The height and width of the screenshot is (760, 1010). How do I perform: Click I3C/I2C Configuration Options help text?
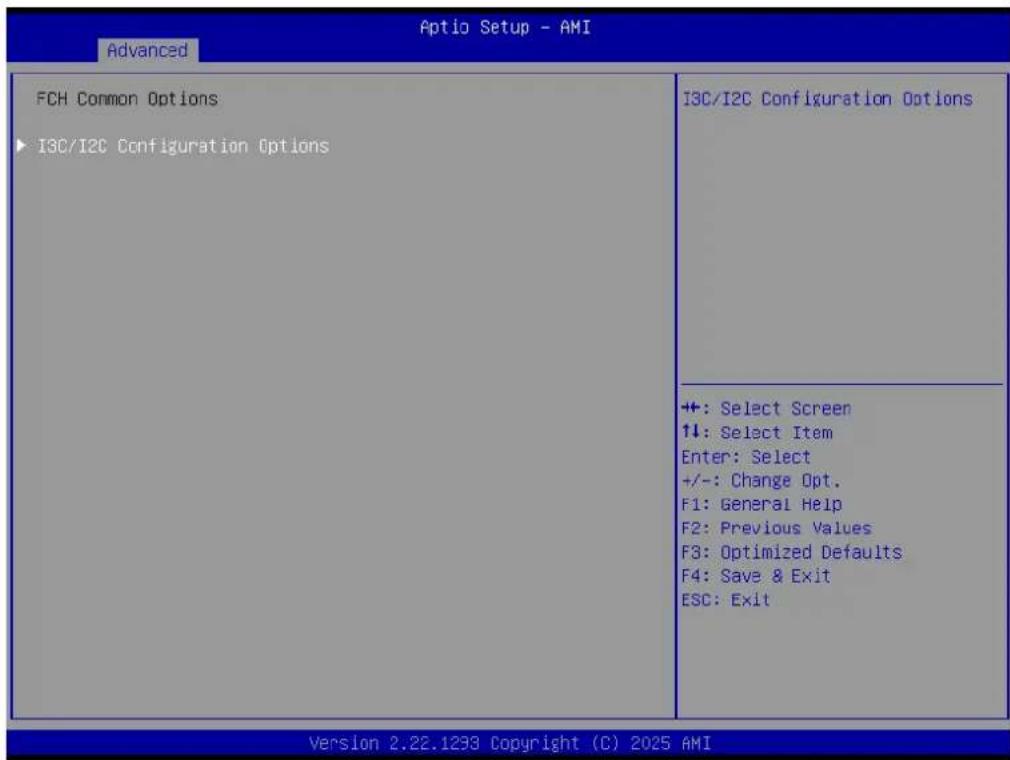point(827,99)
